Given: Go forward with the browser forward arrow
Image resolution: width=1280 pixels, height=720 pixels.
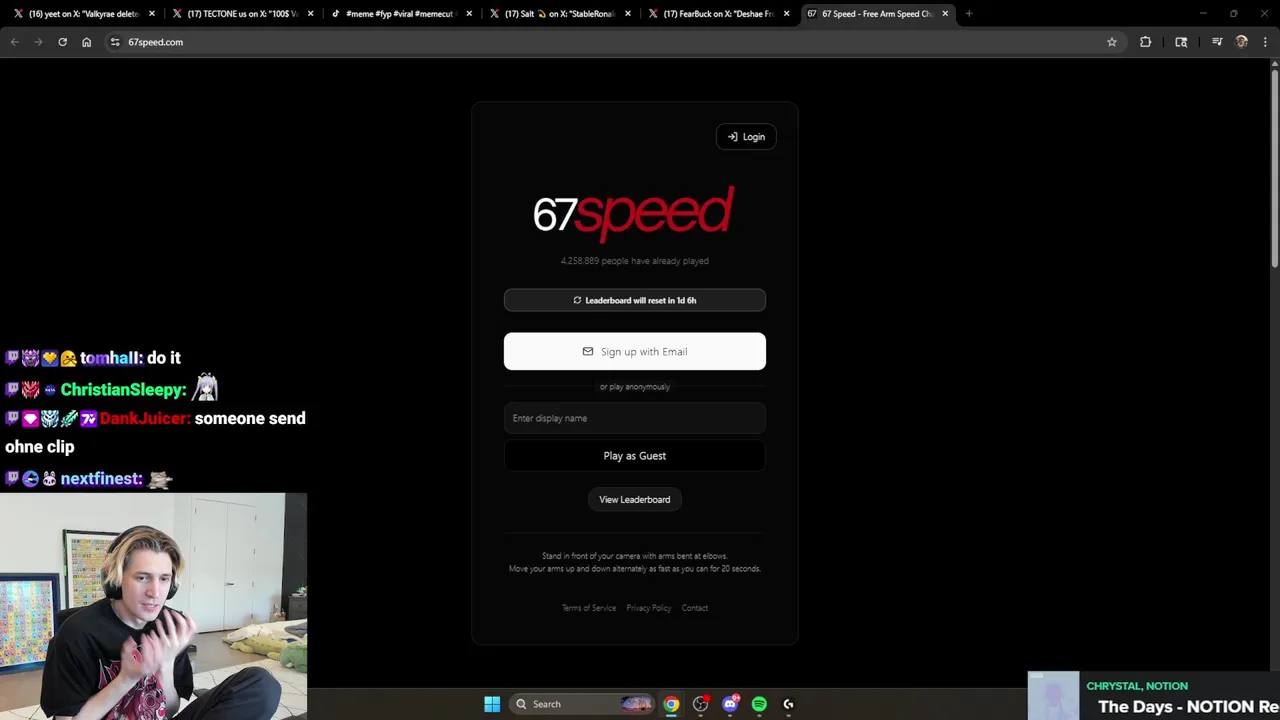Looking at the screenshot, I should click(x=38, y=42).
